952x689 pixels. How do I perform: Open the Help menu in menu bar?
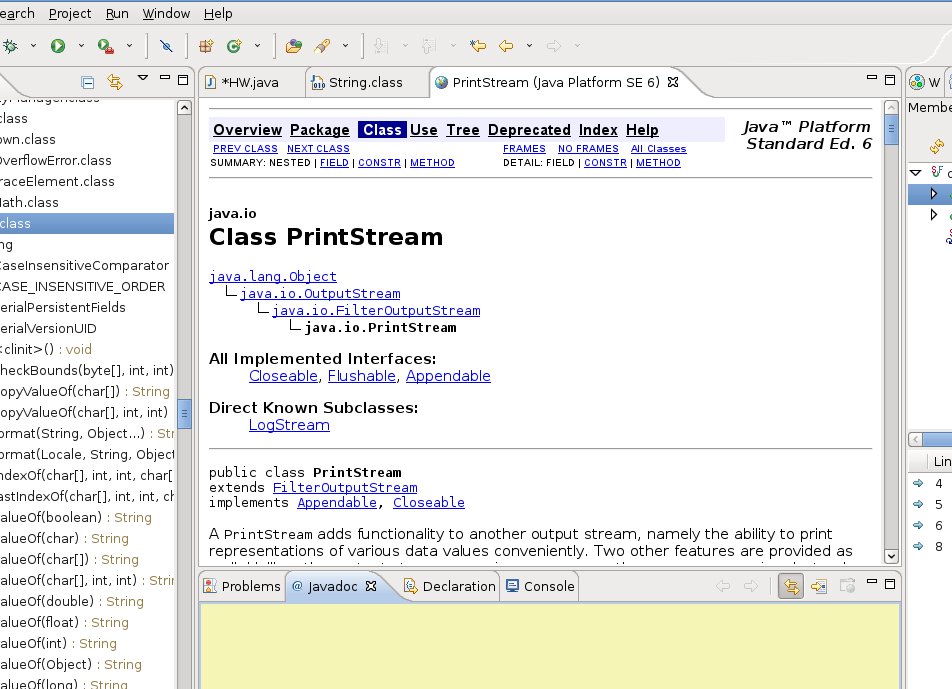(218, 13)
